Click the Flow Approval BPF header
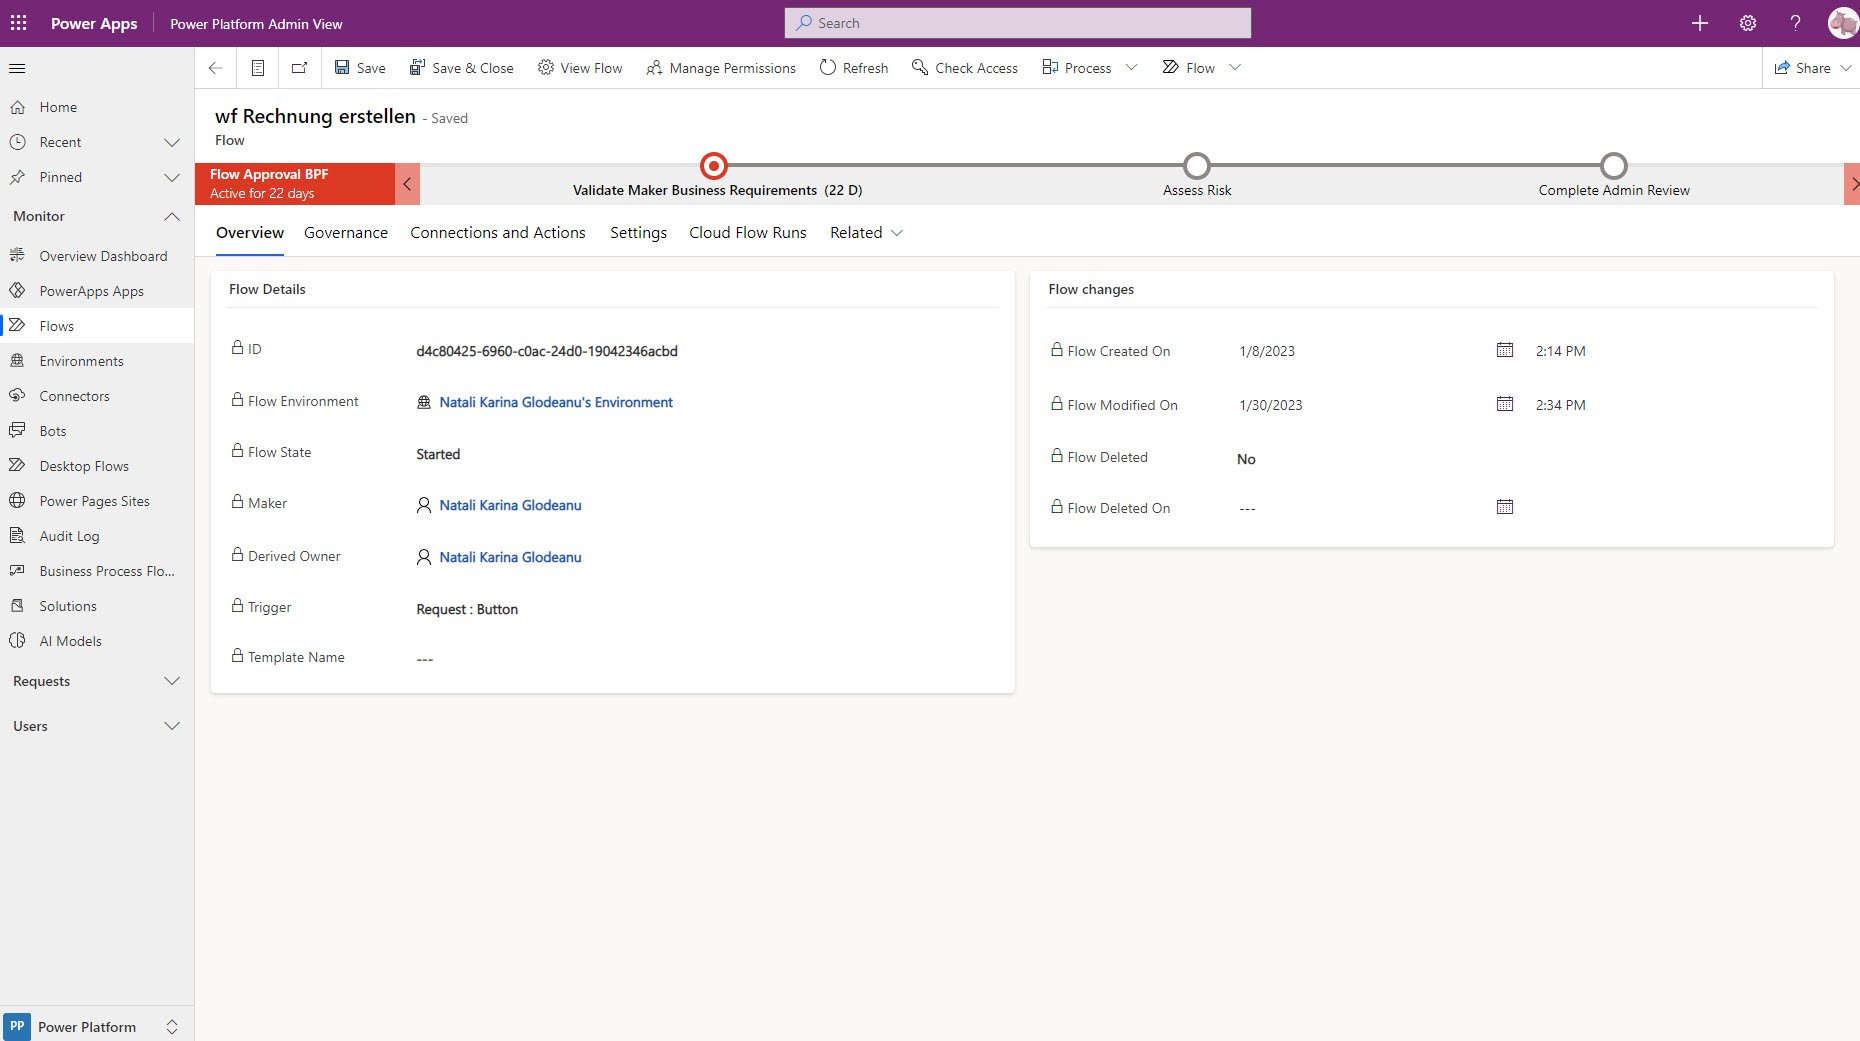The width and height of the screenshot is (1860, 1041). tap(295, 184)
